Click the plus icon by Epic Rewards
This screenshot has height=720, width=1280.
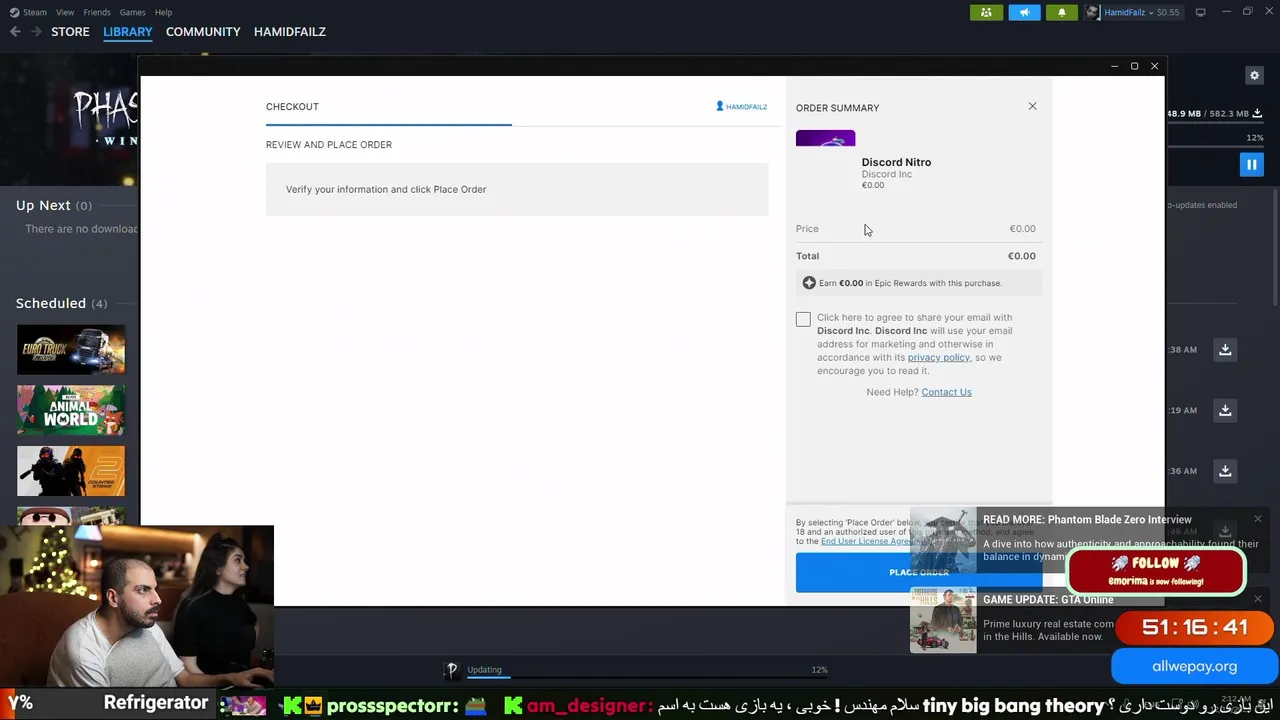(809, 283)
